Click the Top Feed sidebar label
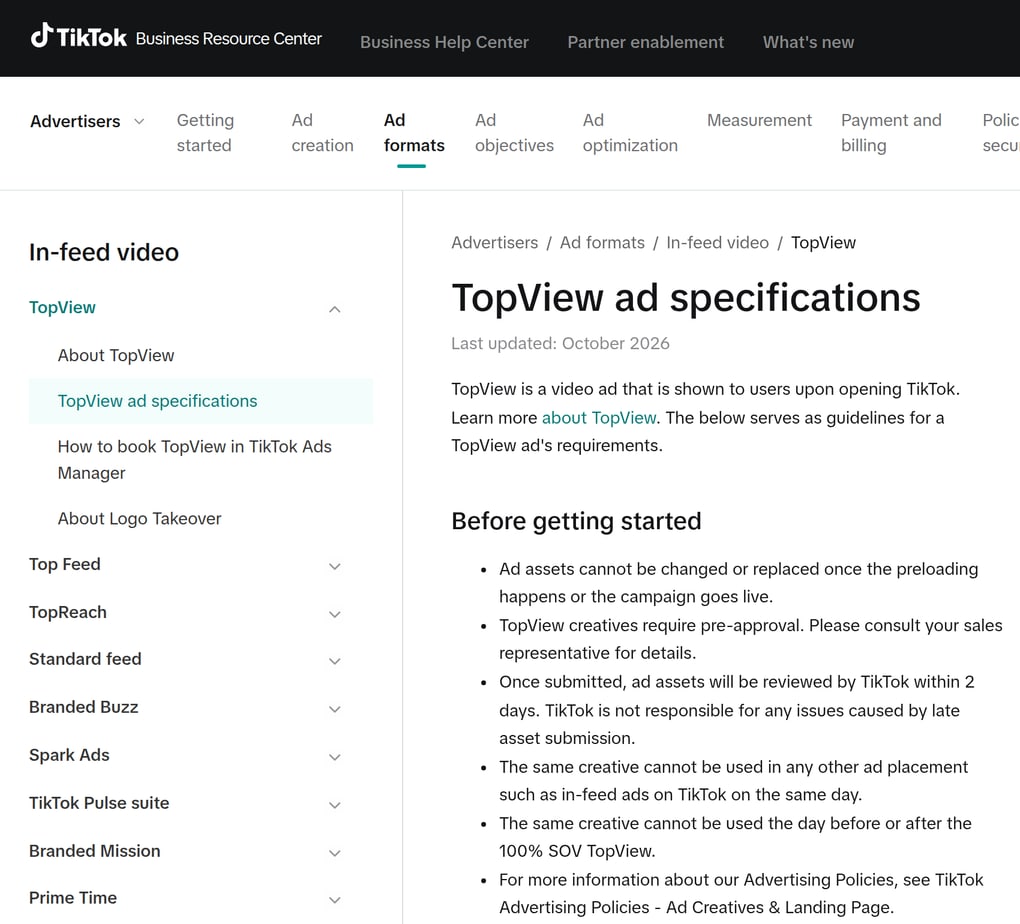 (64, 564)
